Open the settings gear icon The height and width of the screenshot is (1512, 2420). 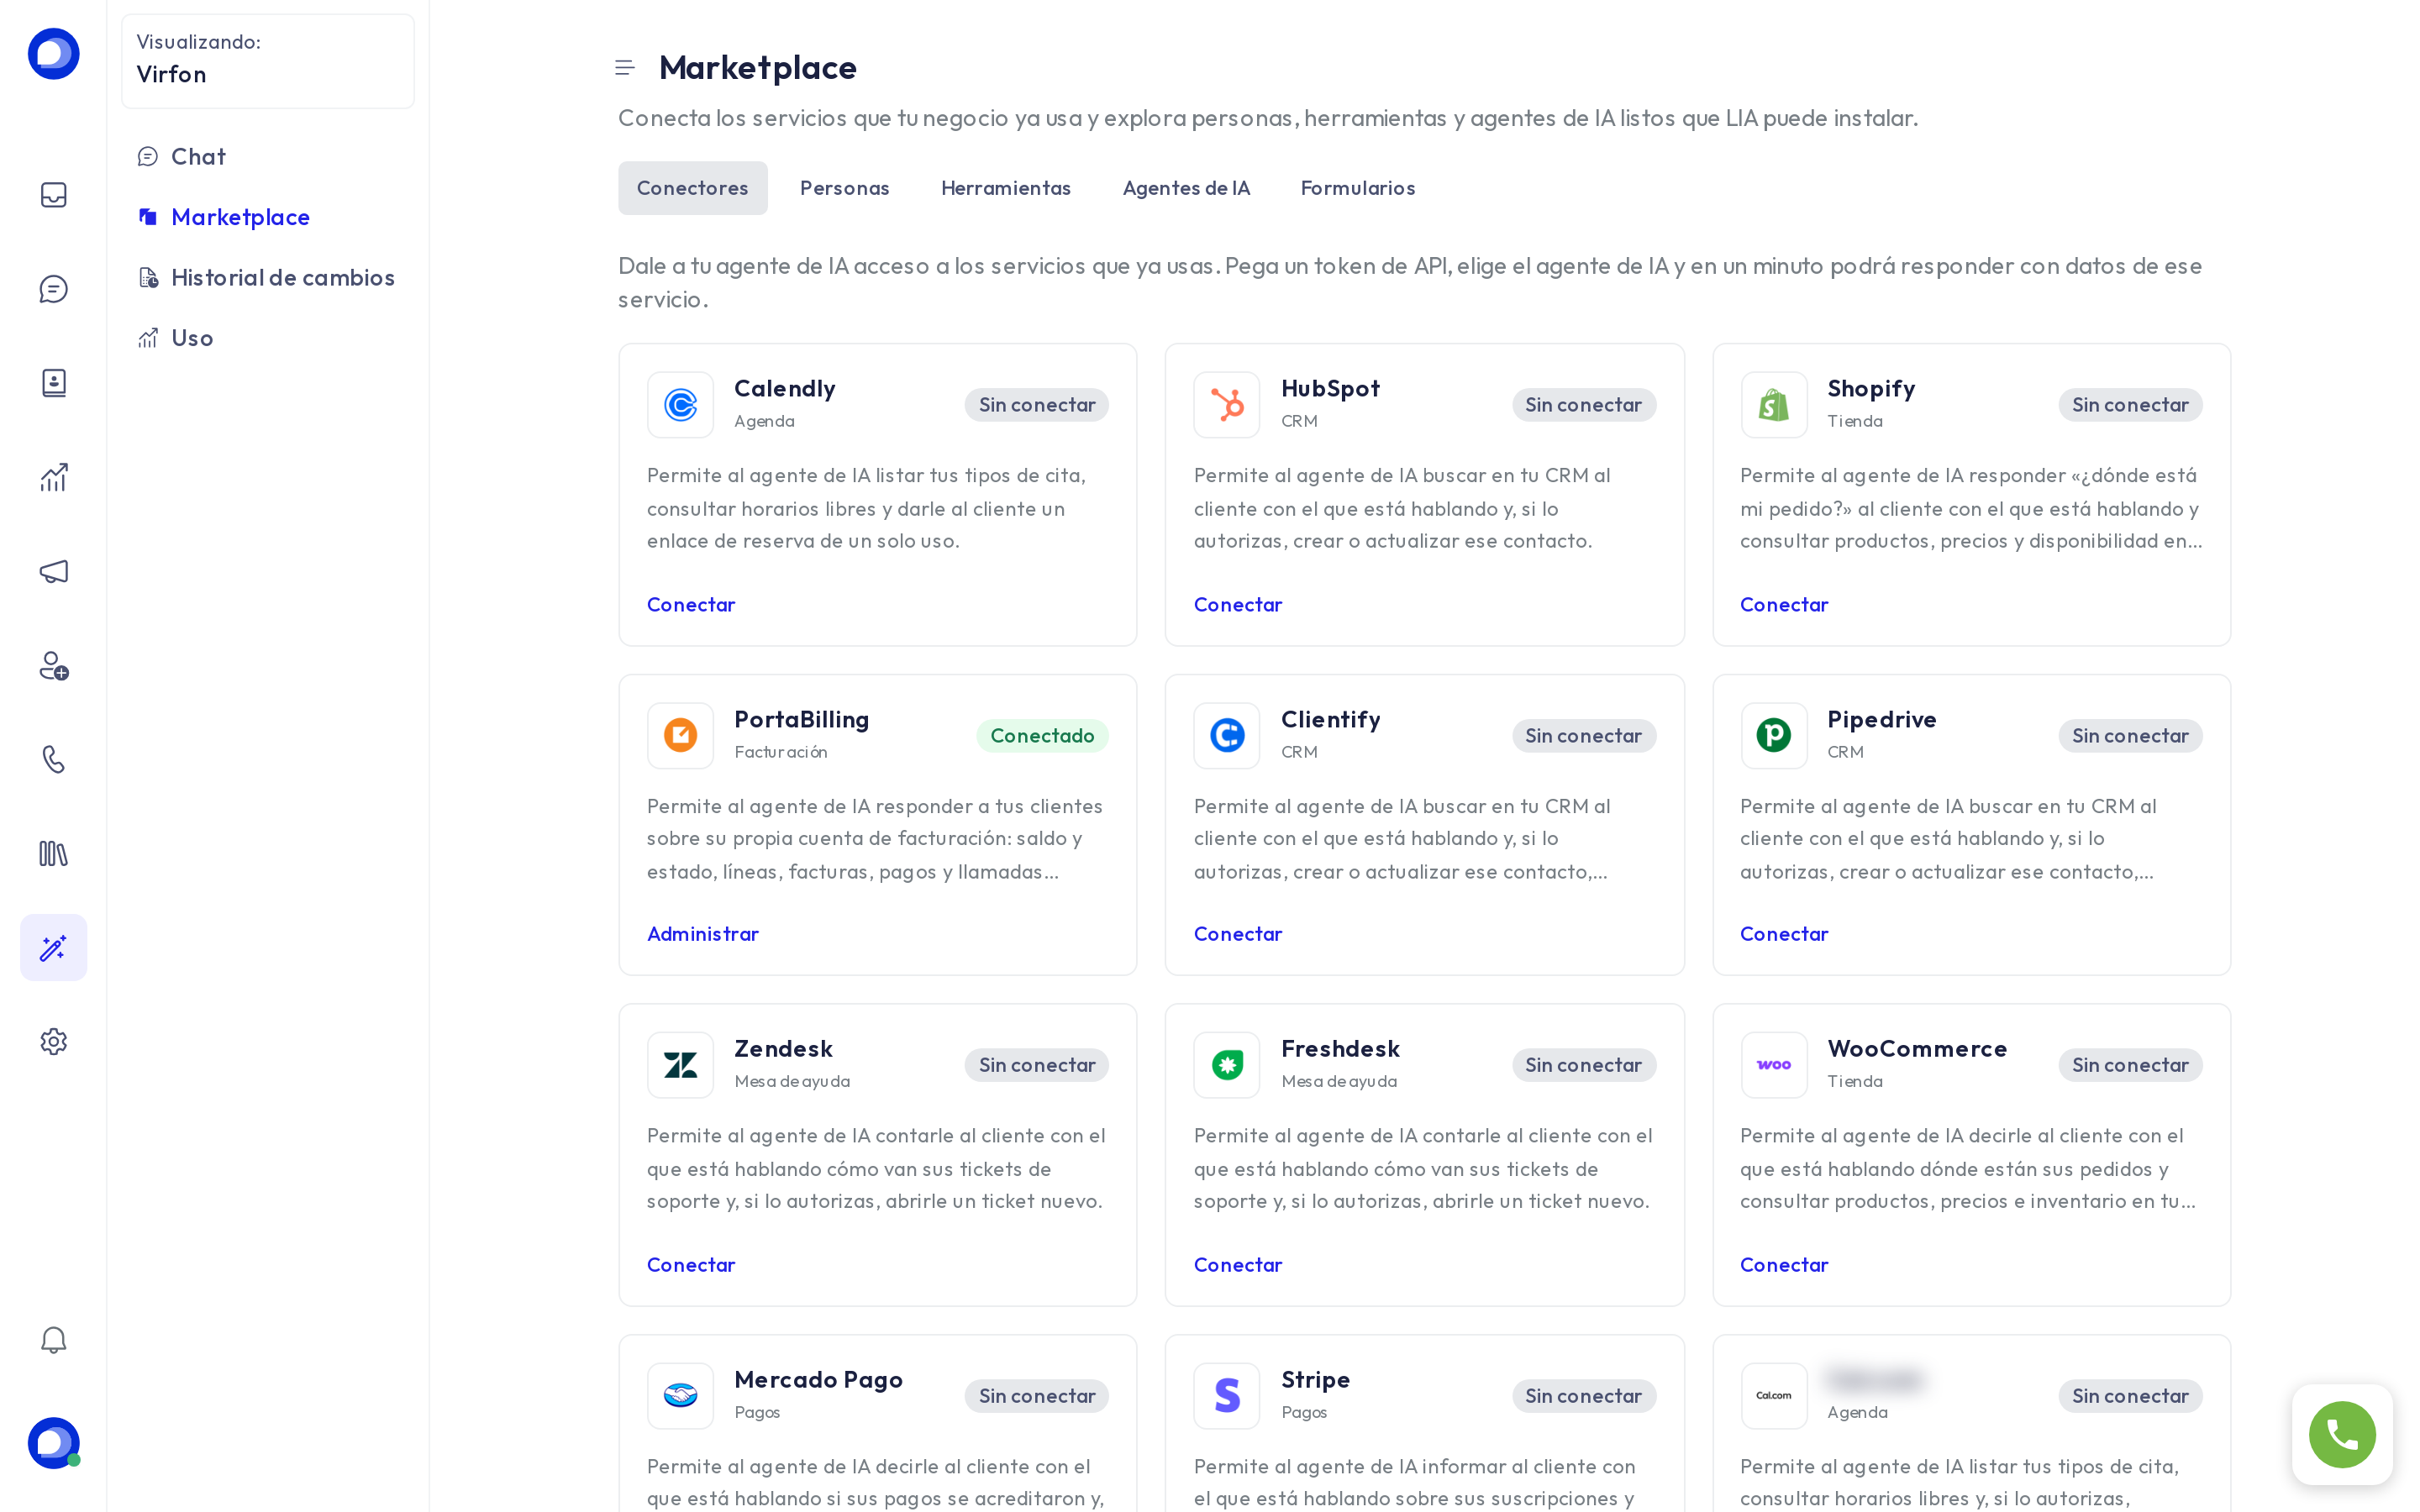pos(53,1041)
